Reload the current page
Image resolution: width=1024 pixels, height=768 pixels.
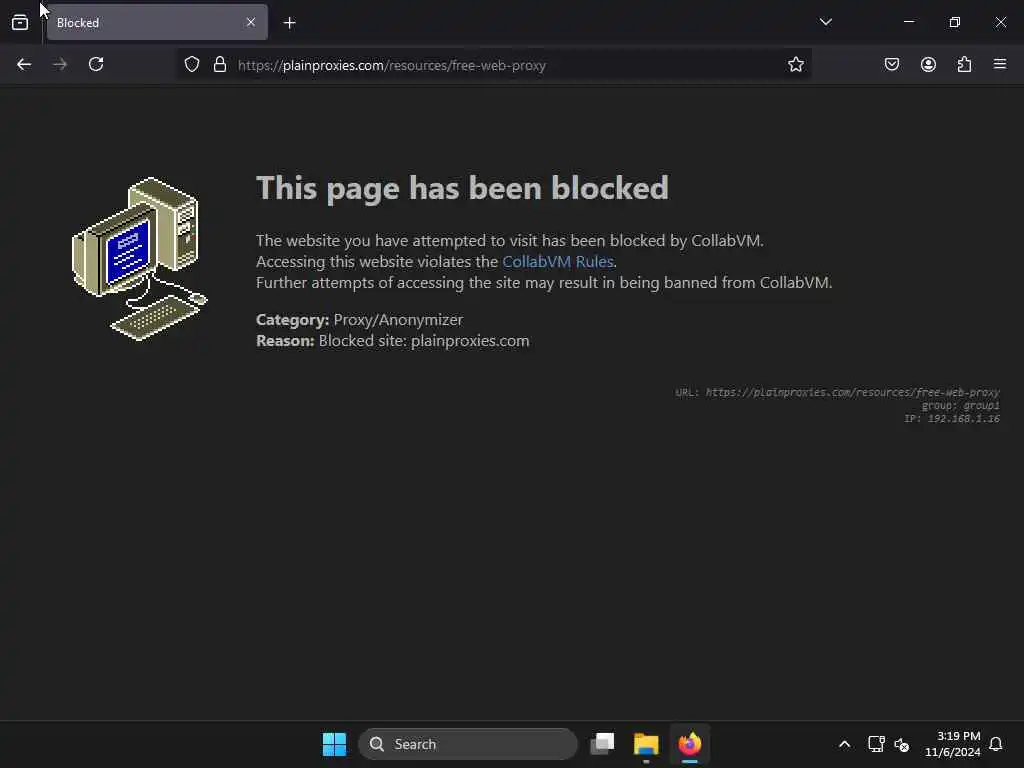pos(96,65)
